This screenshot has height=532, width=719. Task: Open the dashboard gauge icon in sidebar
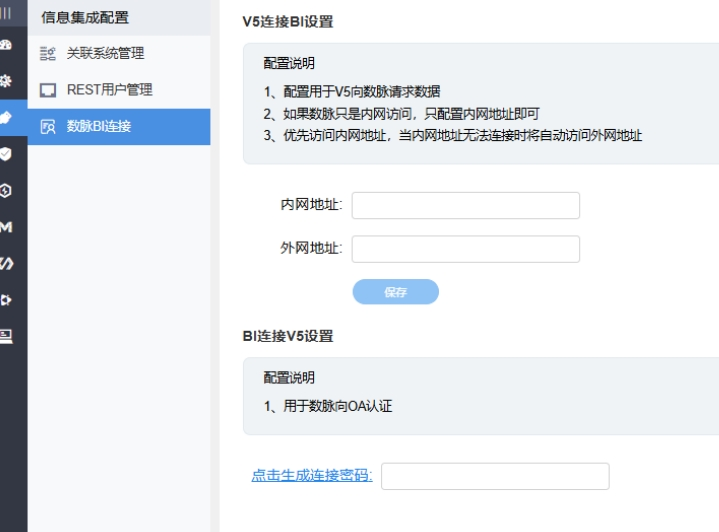point(6,45)
